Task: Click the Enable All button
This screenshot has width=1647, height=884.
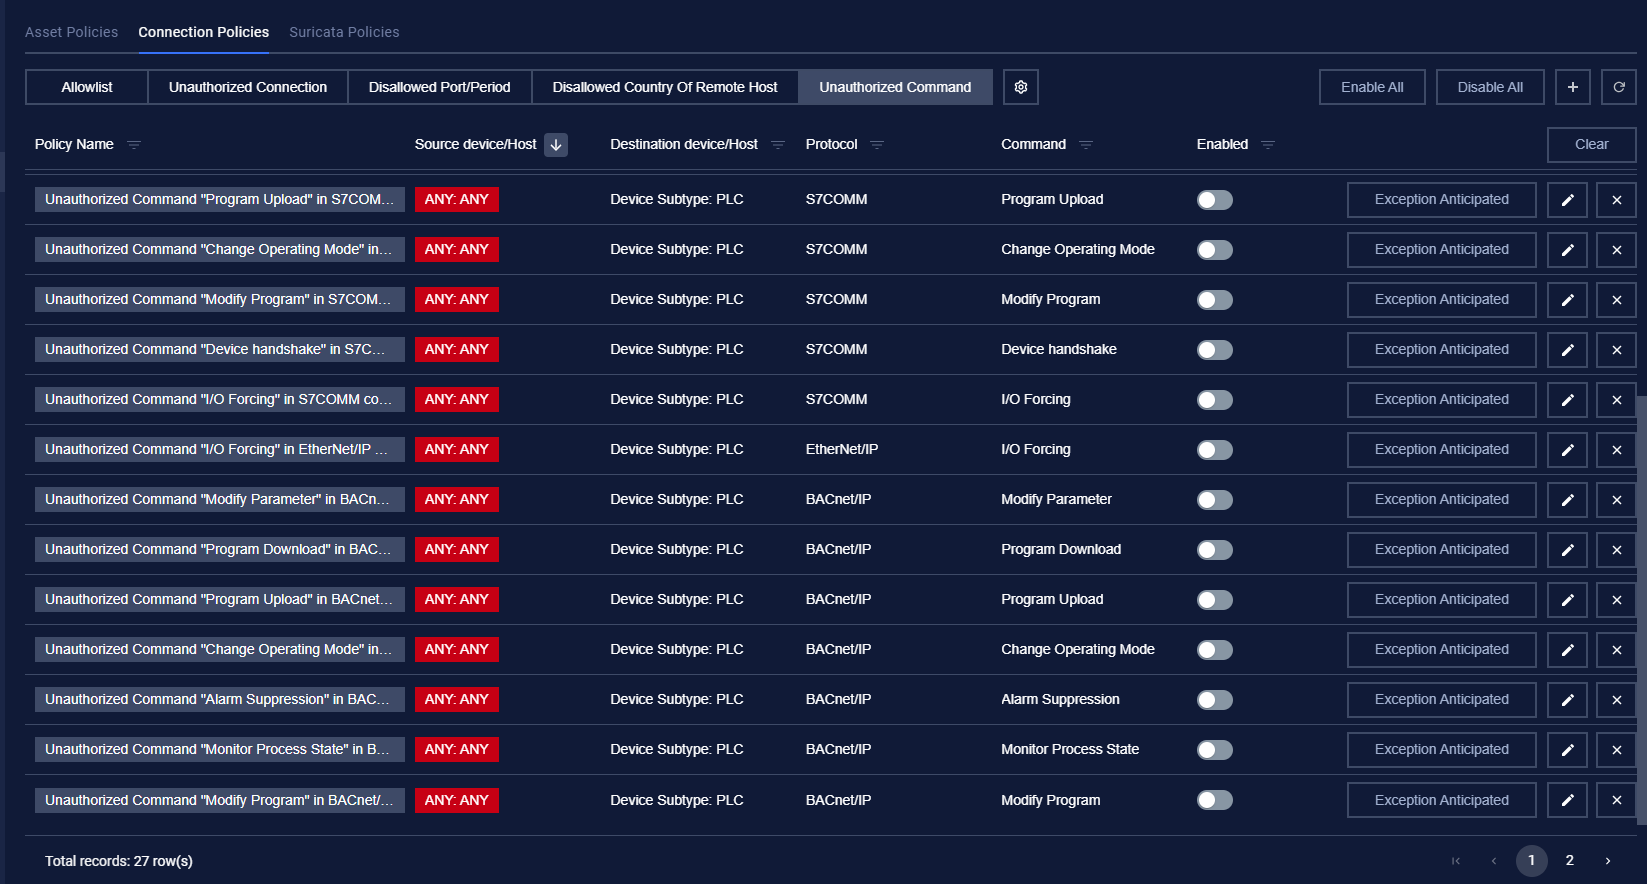Action: click(1371, 87)
